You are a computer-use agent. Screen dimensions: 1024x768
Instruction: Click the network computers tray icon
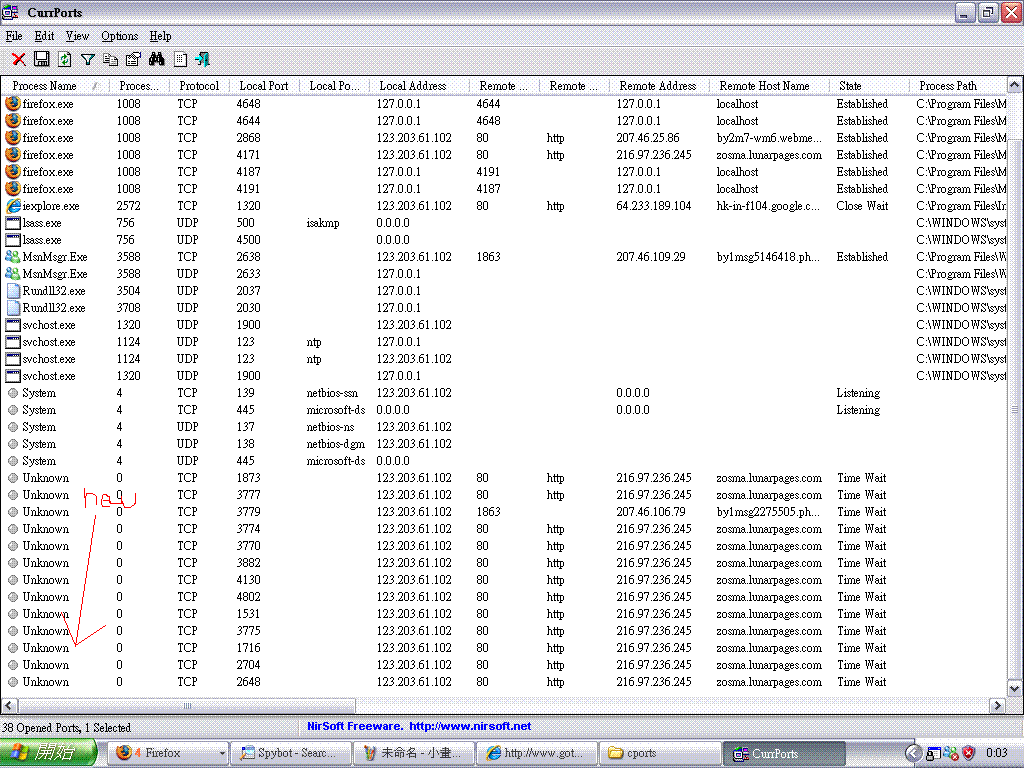click(934, 753)
